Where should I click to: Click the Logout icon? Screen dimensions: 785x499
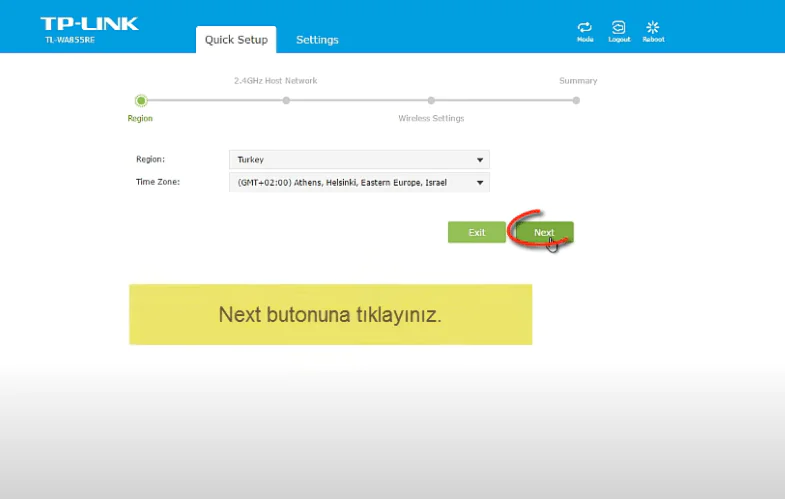tap(619, 32)
